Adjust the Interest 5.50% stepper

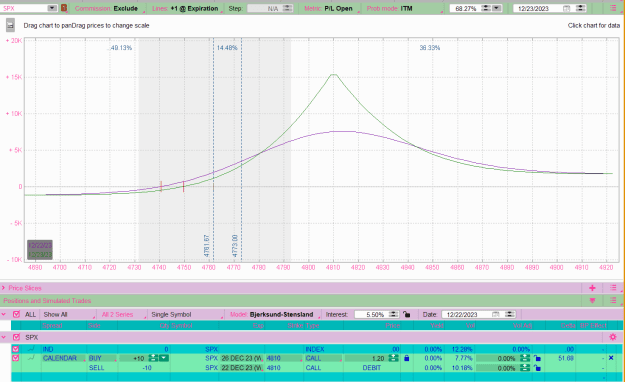(x=393, y=314)
